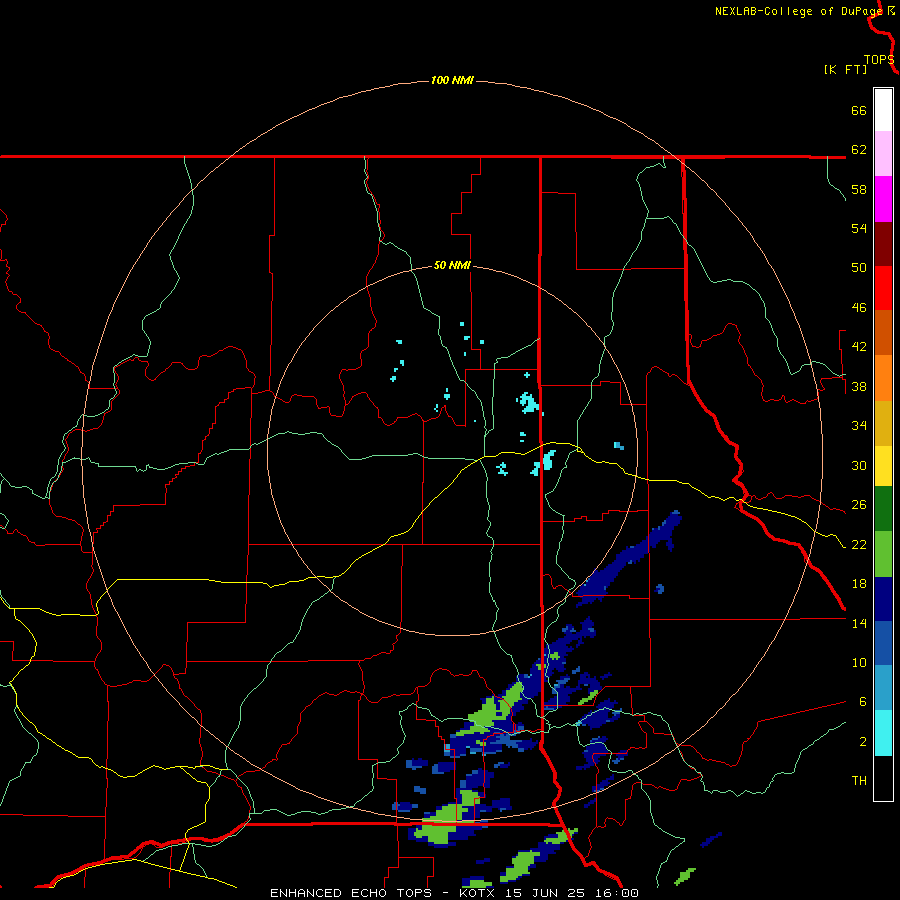Click the medium blue legend swatch

[x=883, y=643]
